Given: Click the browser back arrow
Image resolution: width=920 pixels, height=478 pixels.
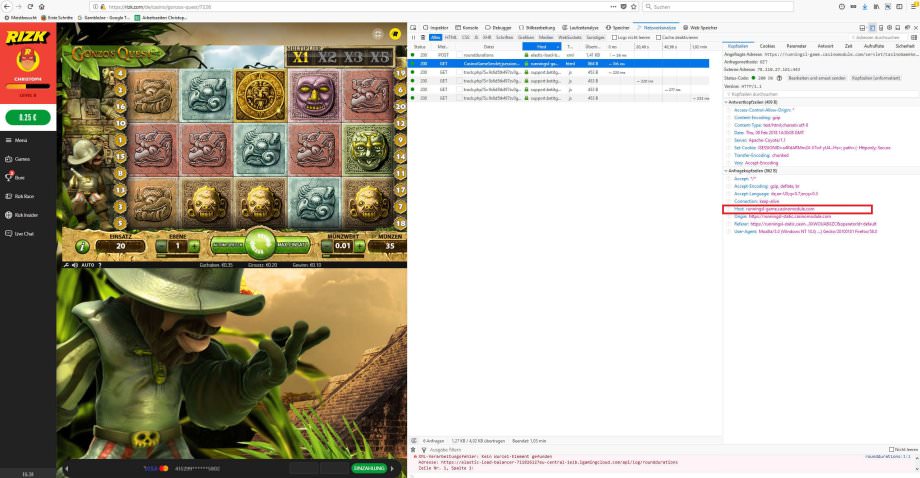Looking at the screenshot, I should pos(7,6).
